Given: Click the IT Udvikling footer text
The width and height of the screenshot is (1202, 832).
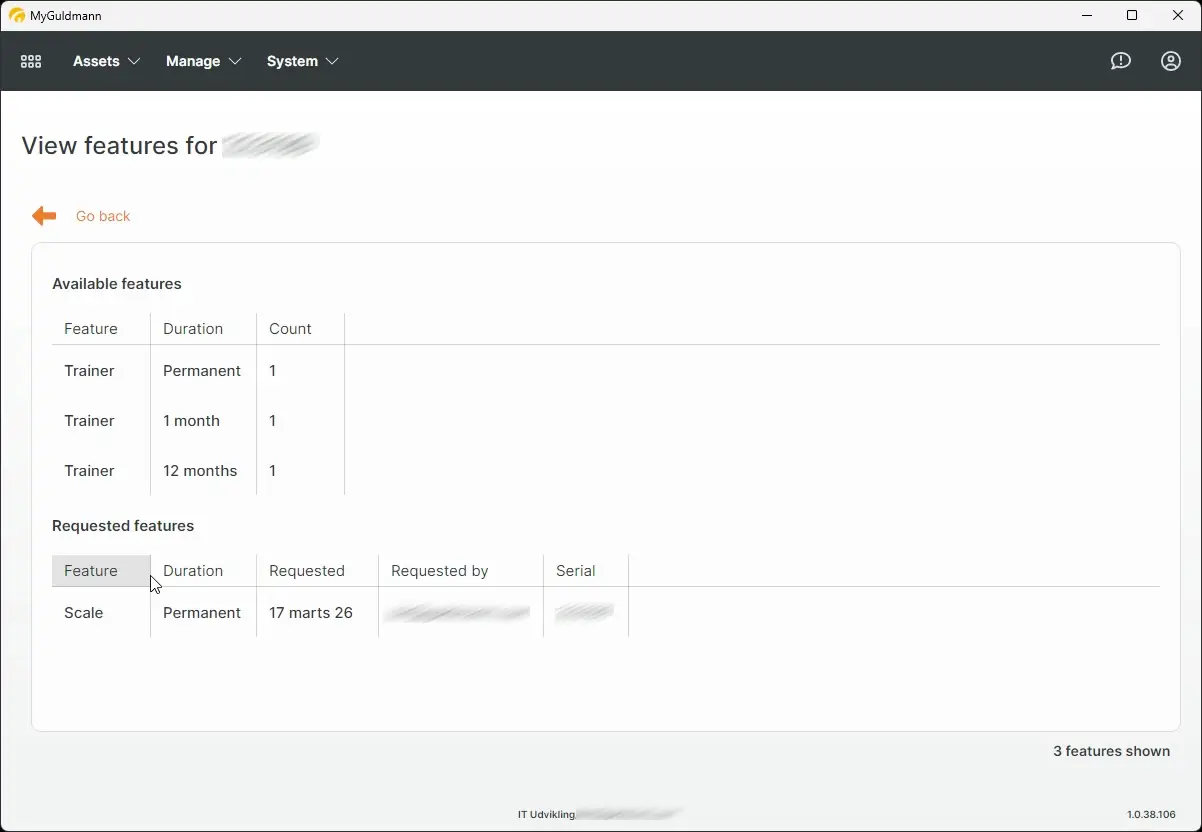Looking at the screenshot, I should 546,814.
